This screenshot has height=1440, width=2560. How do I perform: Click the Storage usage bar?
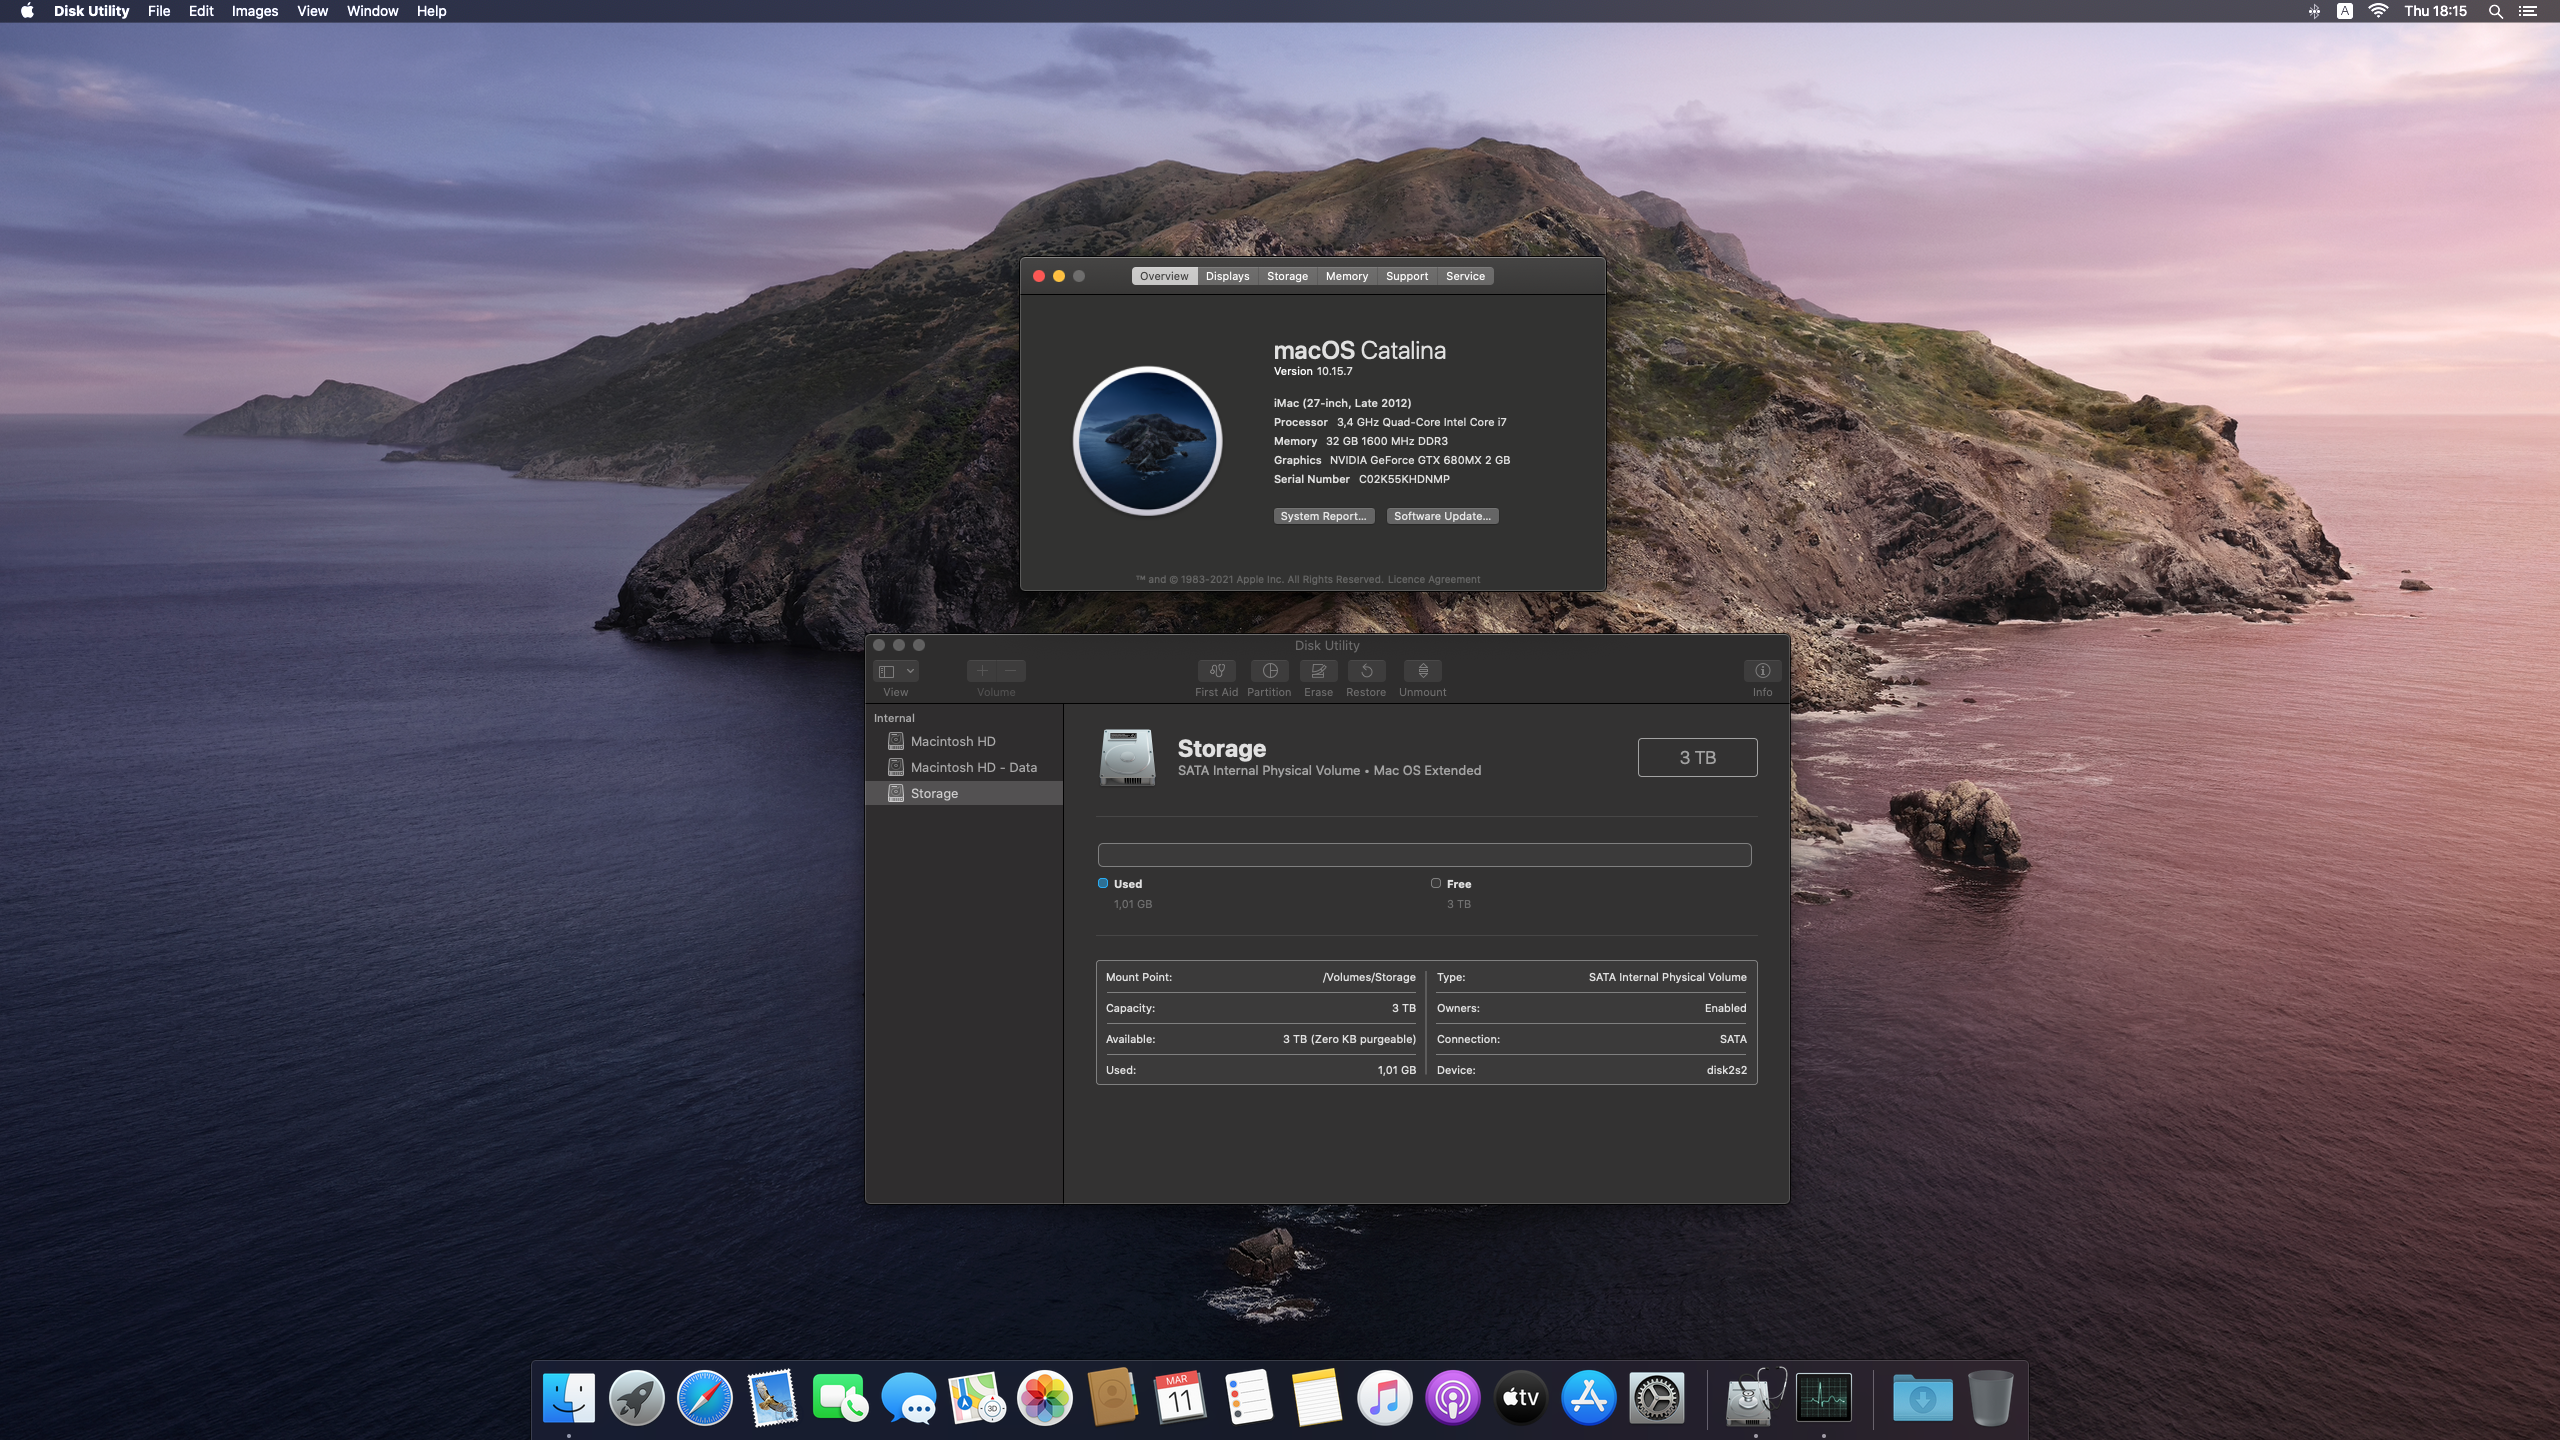click(x=1424, y=855)
